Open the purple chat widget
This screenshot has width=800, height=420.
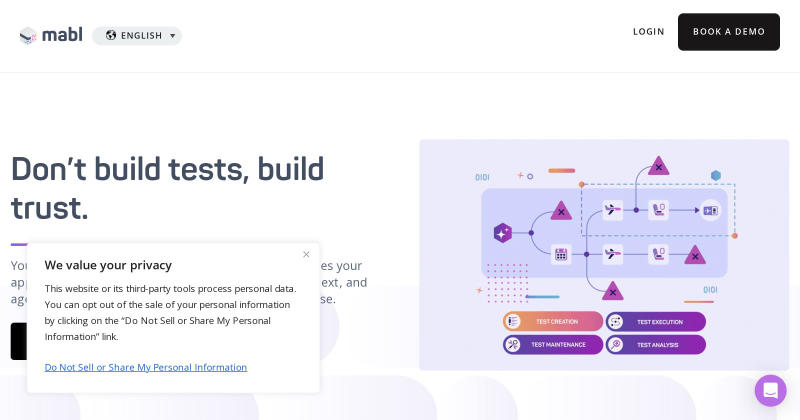tap(770, 390)
